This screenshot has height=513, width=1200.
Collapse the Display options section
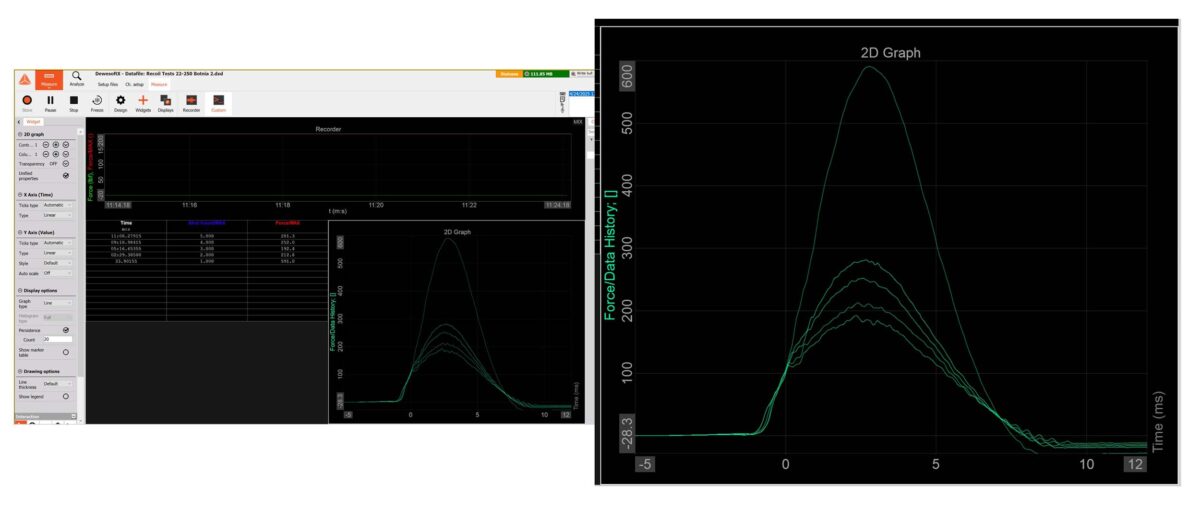pyautogui.click(x=19, y=292)
